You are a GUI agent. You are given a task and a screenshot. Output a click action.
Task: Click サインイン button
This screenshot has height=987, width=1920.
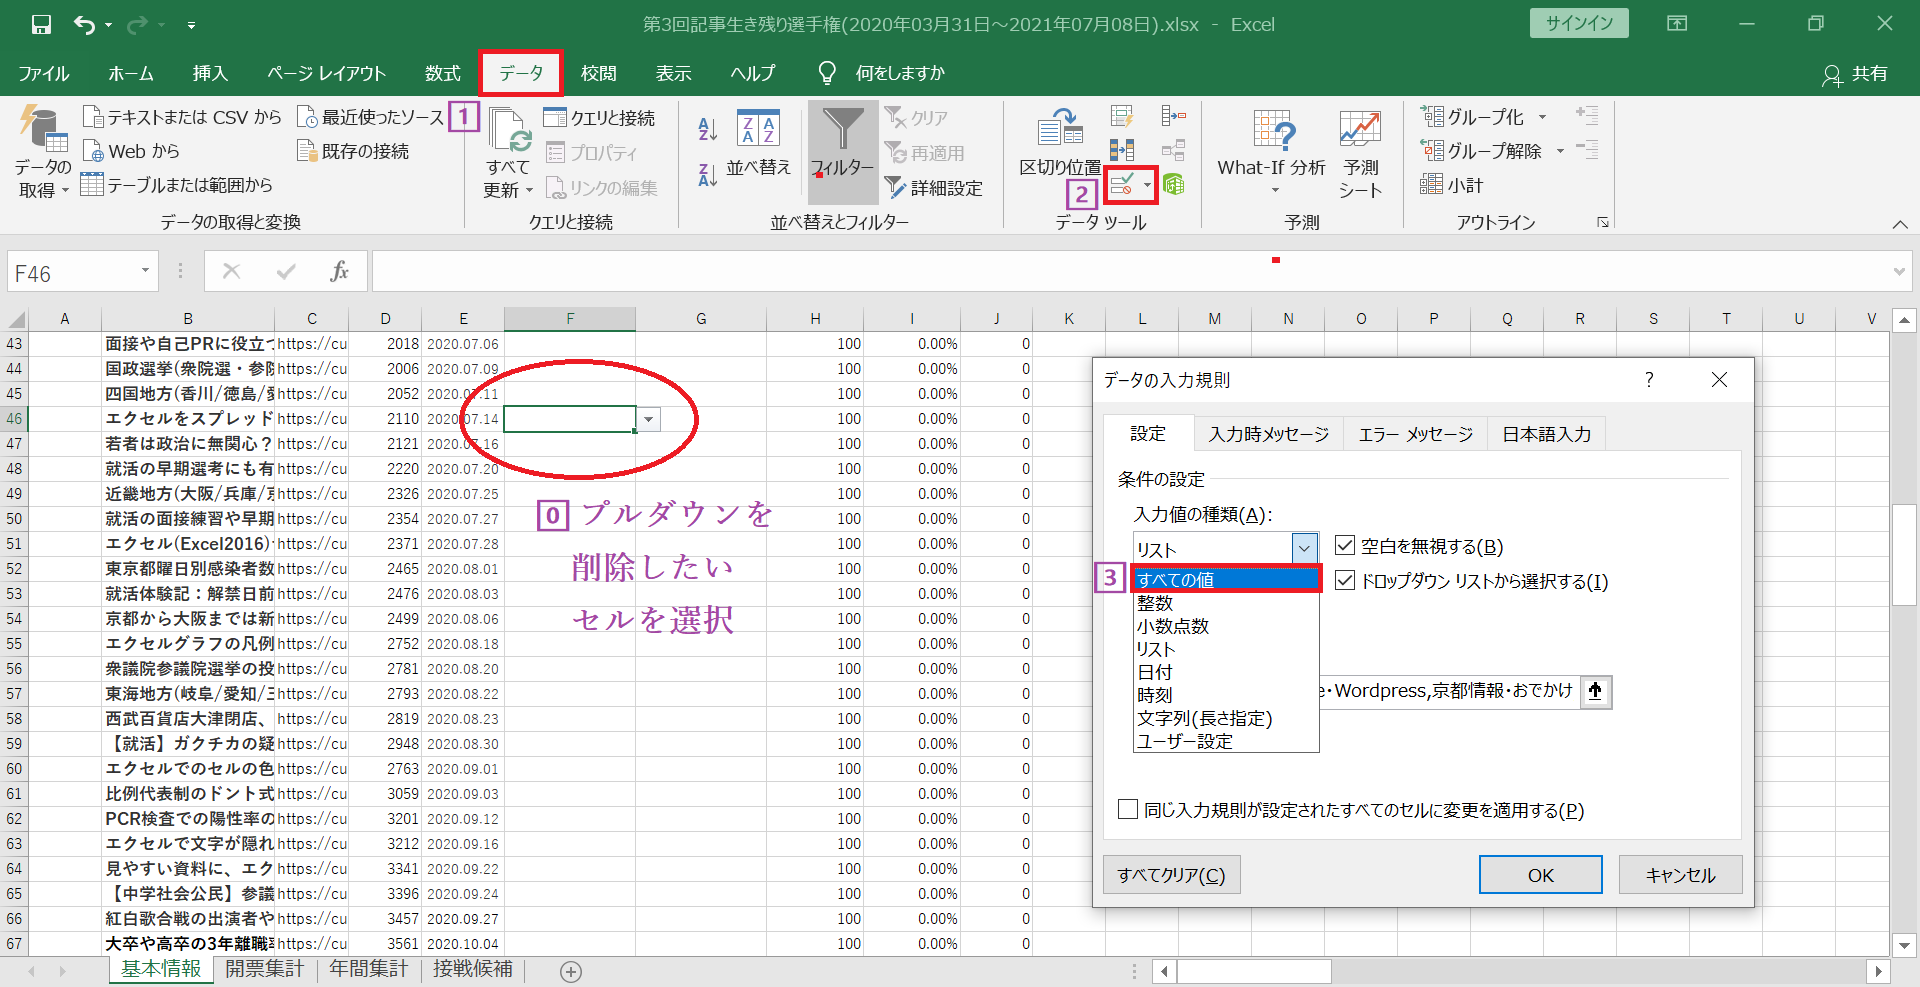pos(1579,23)
